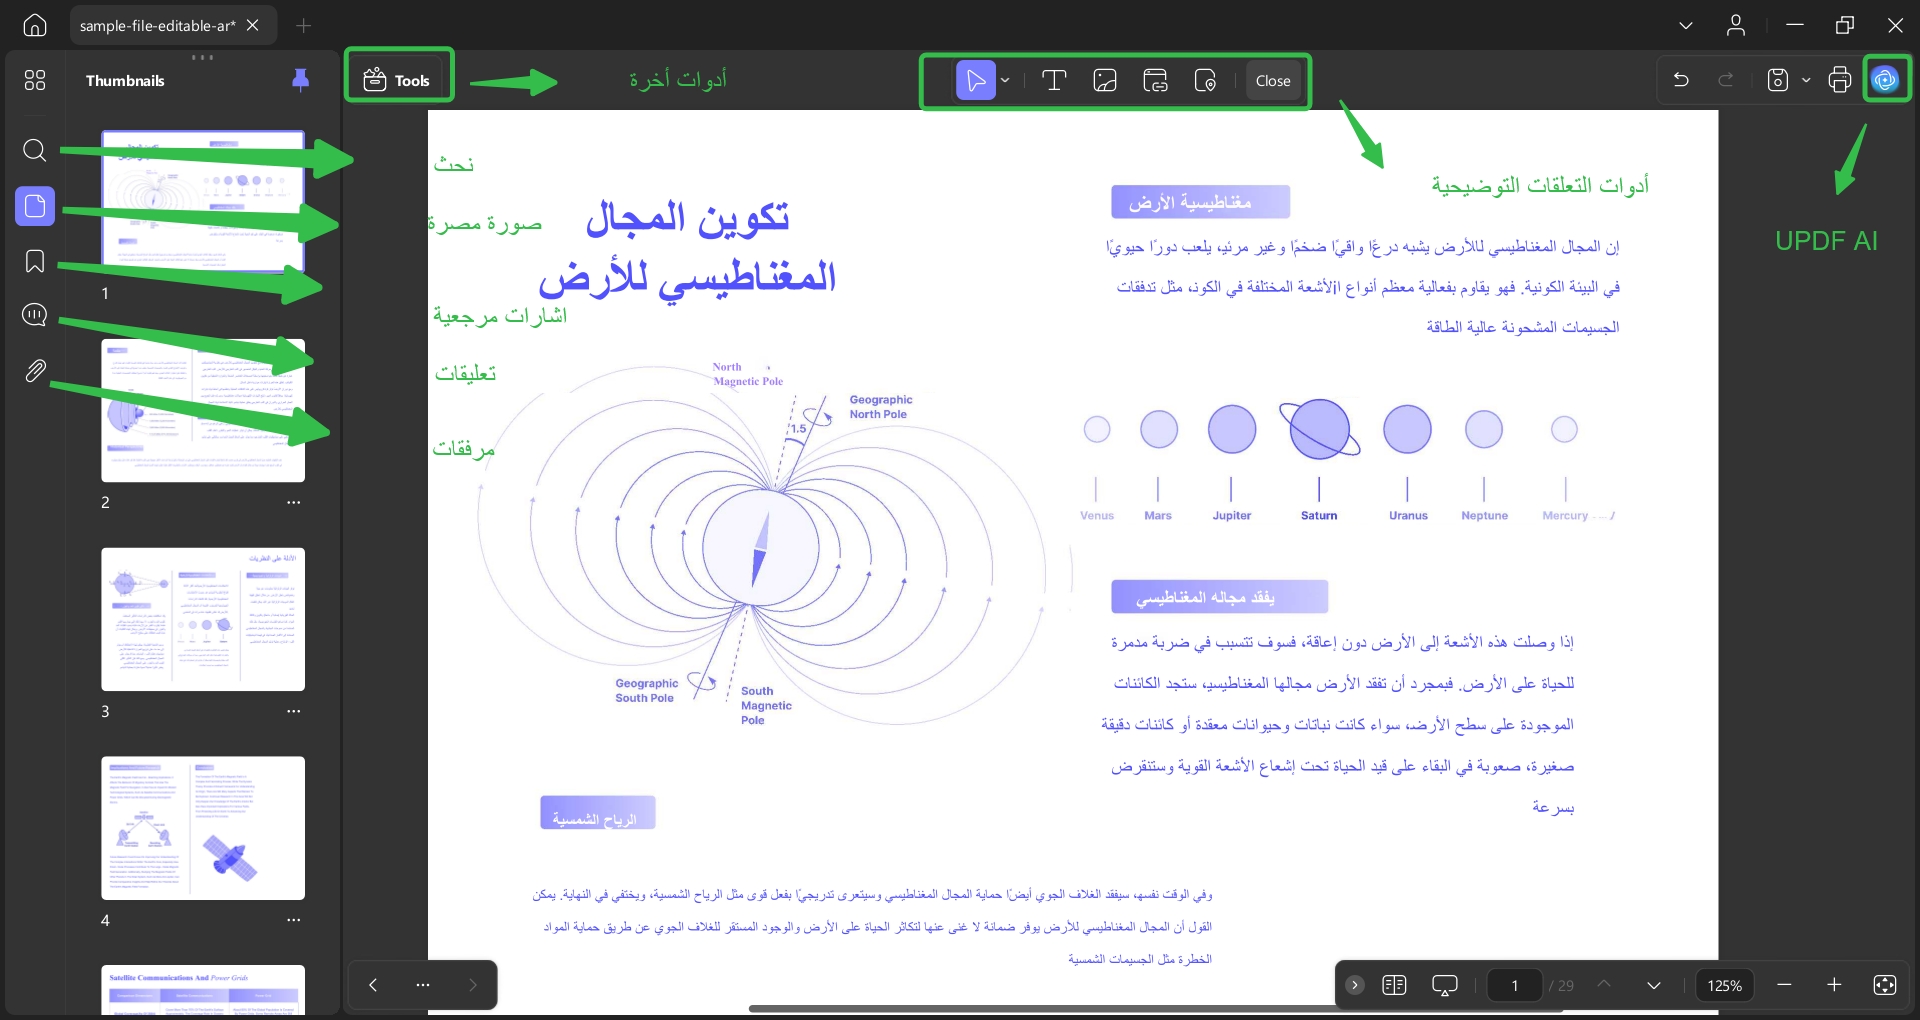Open a new document tab
This screenshot has height=1020, width=1920.
[x=304, y=25]
